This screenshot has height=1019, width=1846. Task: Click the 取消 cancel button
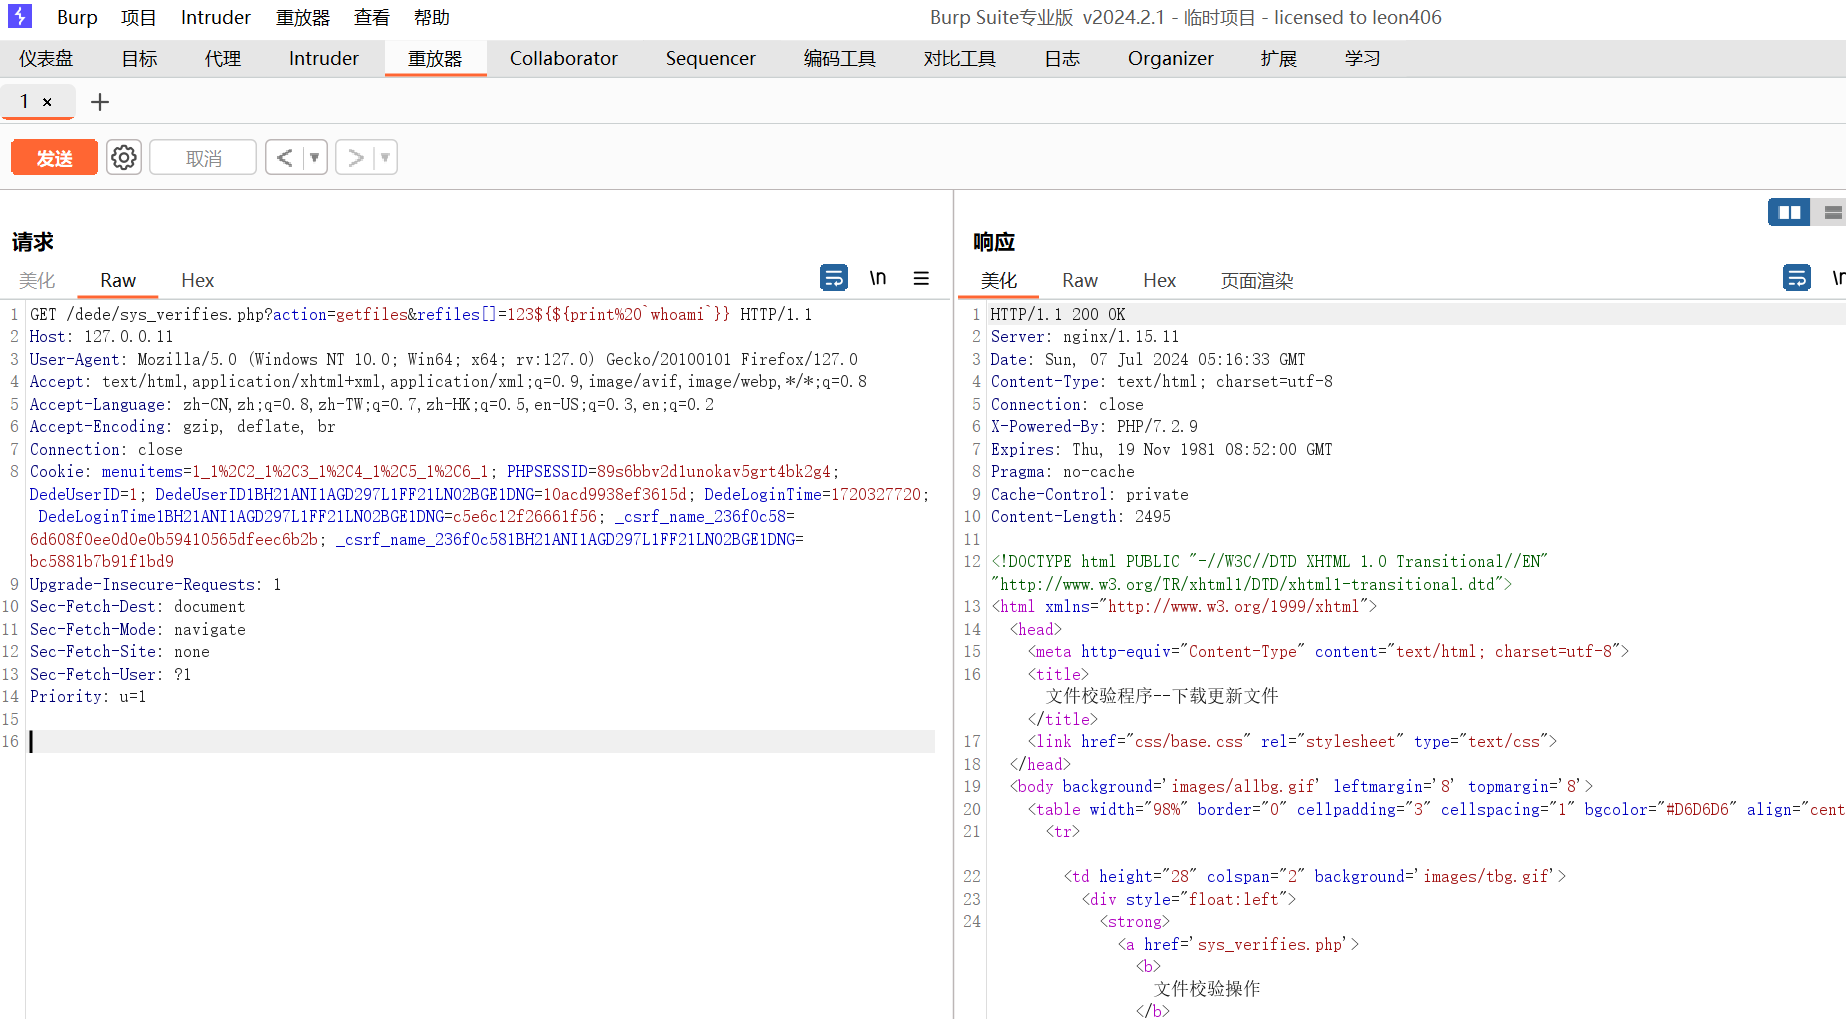203,158
